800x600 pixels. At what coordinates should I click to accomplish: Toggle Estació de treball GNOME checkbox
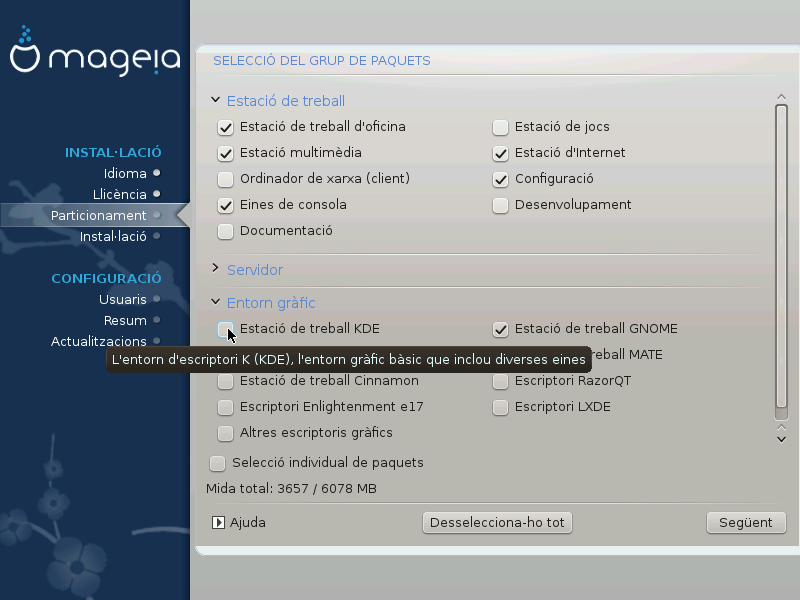click(x=500, y=329)
